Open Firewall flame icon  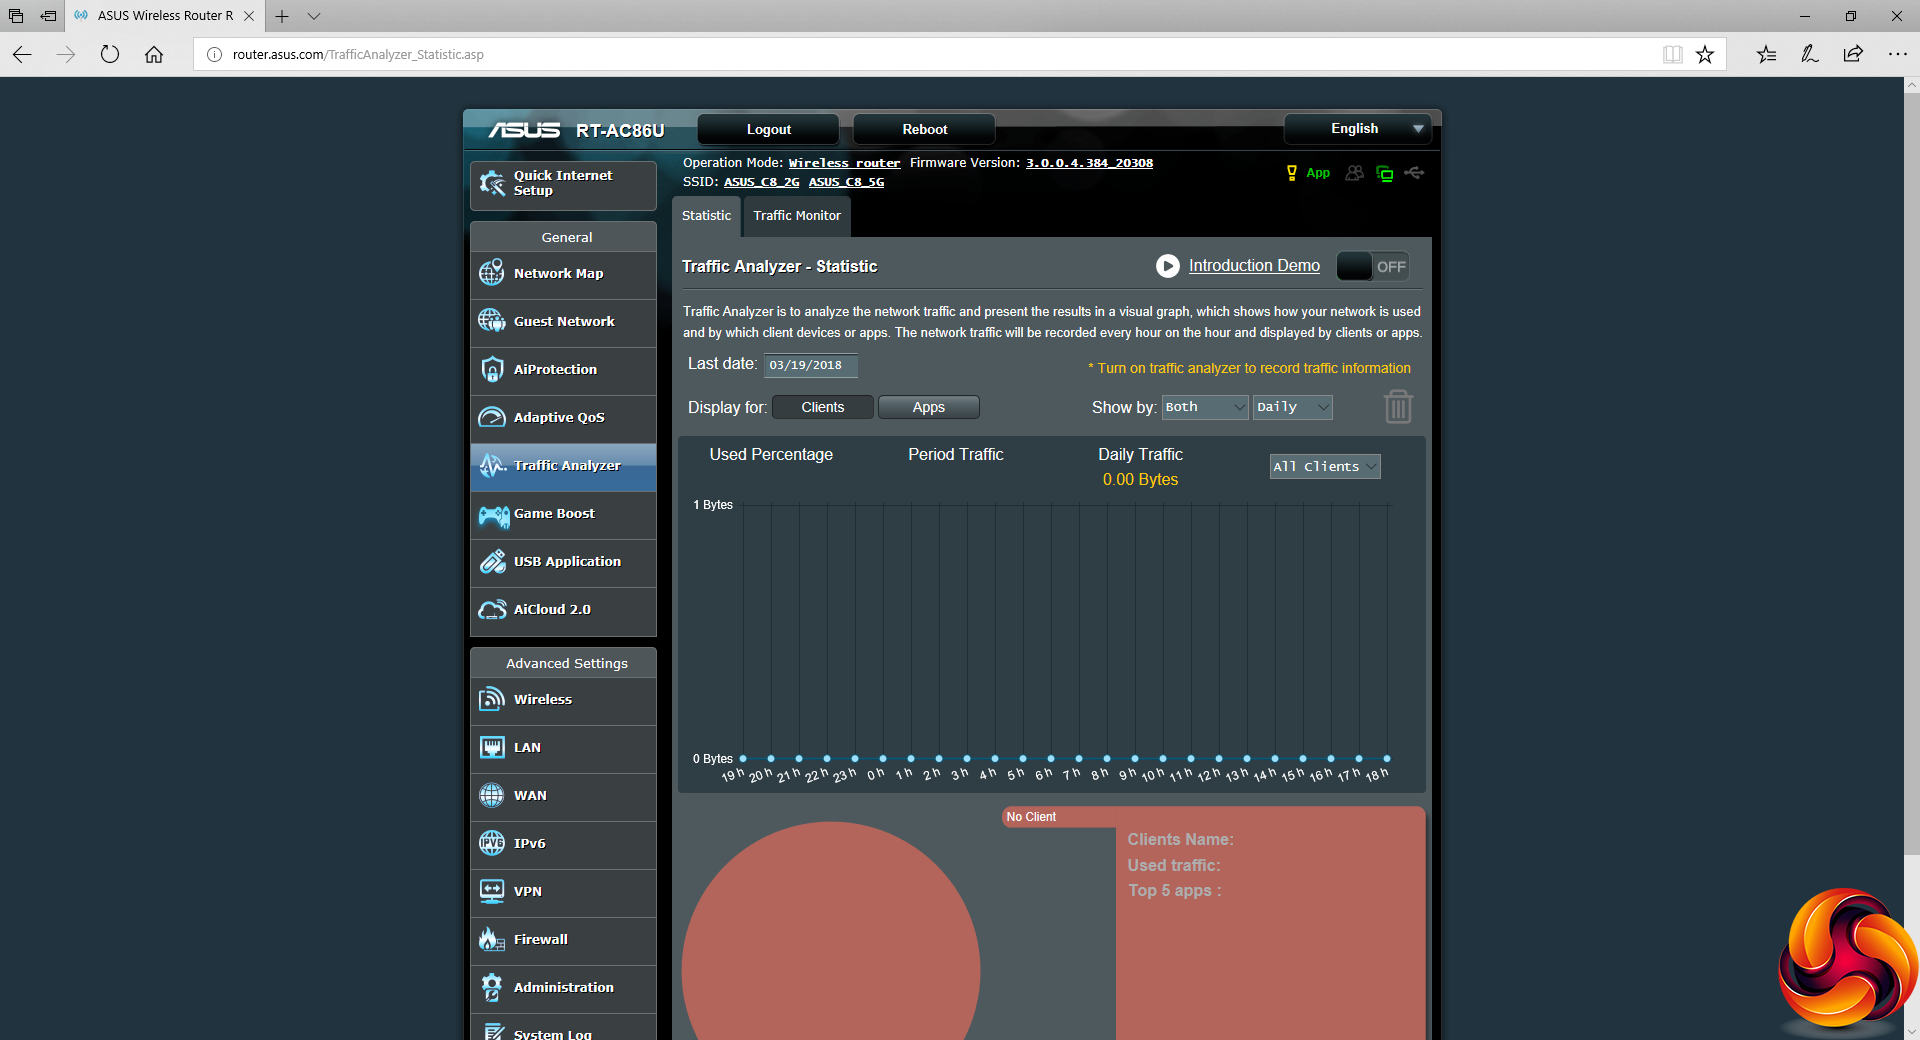click(492, 939)
